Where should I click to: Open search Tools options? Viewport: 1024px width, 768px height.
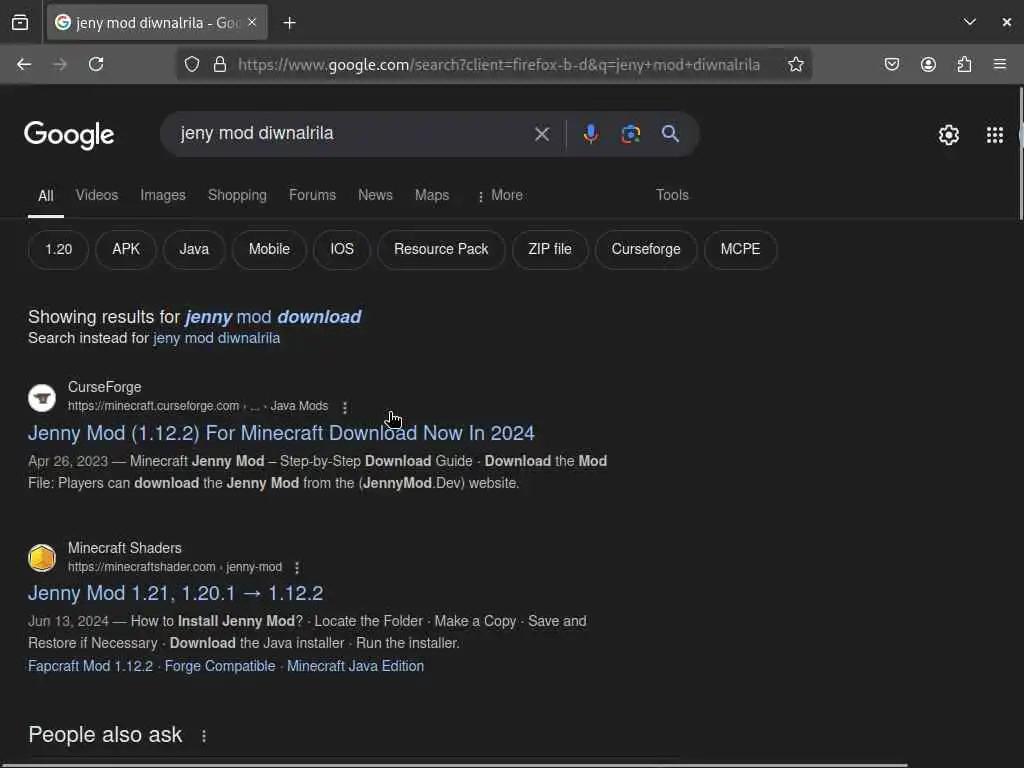[672, 195]
